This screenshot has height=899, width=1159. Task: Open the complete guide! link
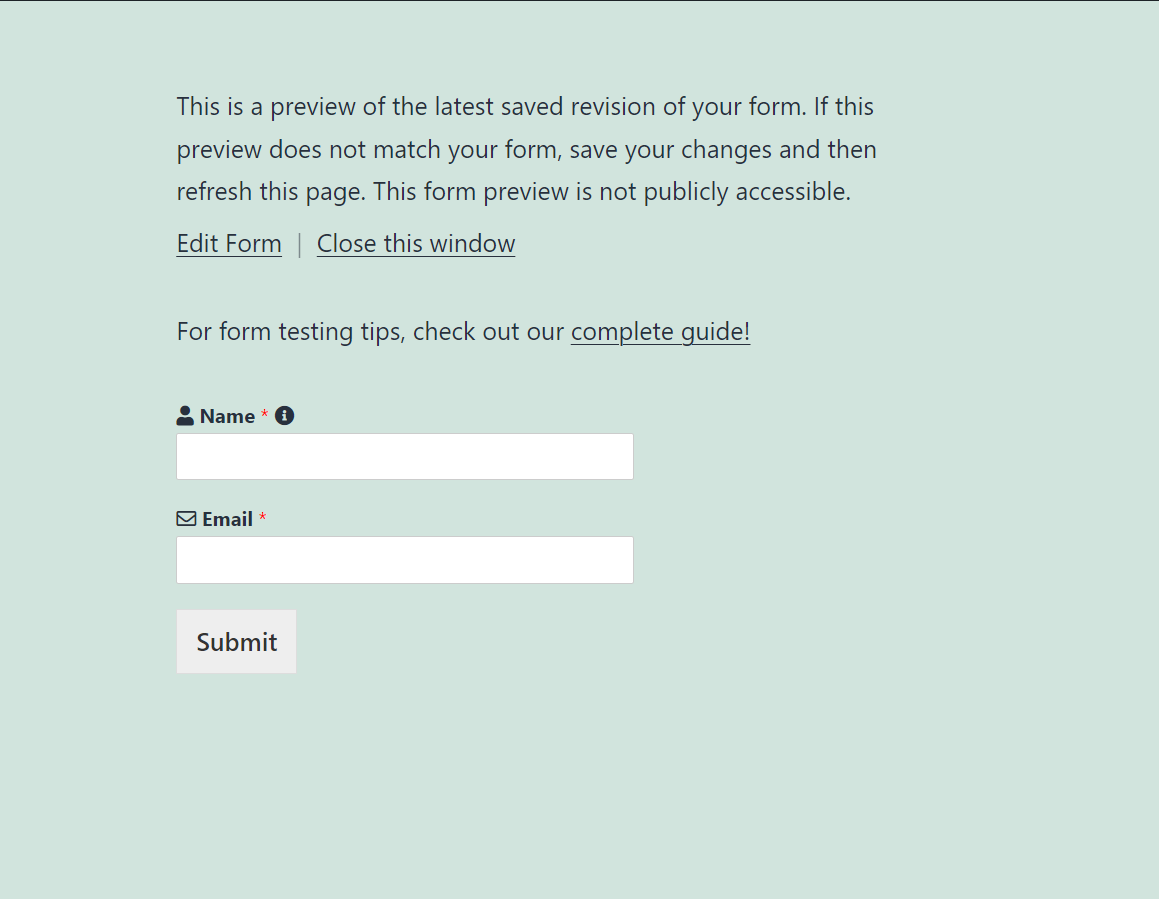click(660, 331)
